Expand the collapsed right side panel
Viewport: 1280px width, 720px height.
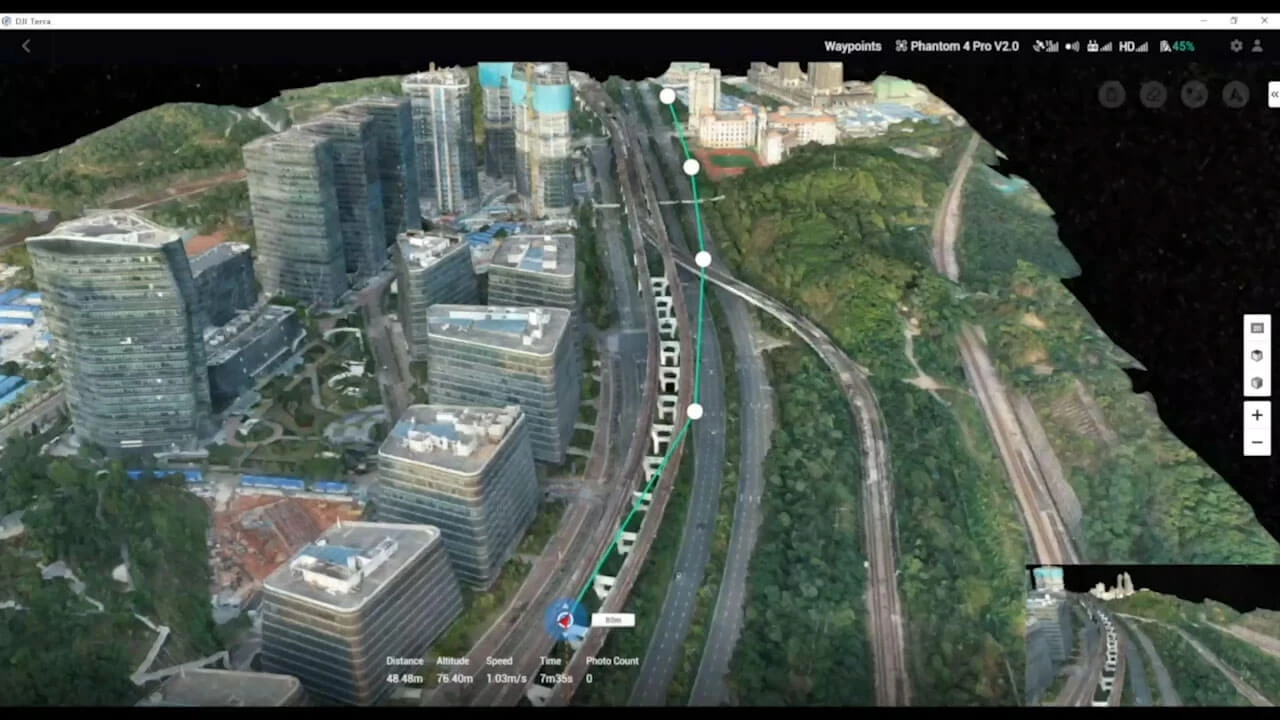1274,94
